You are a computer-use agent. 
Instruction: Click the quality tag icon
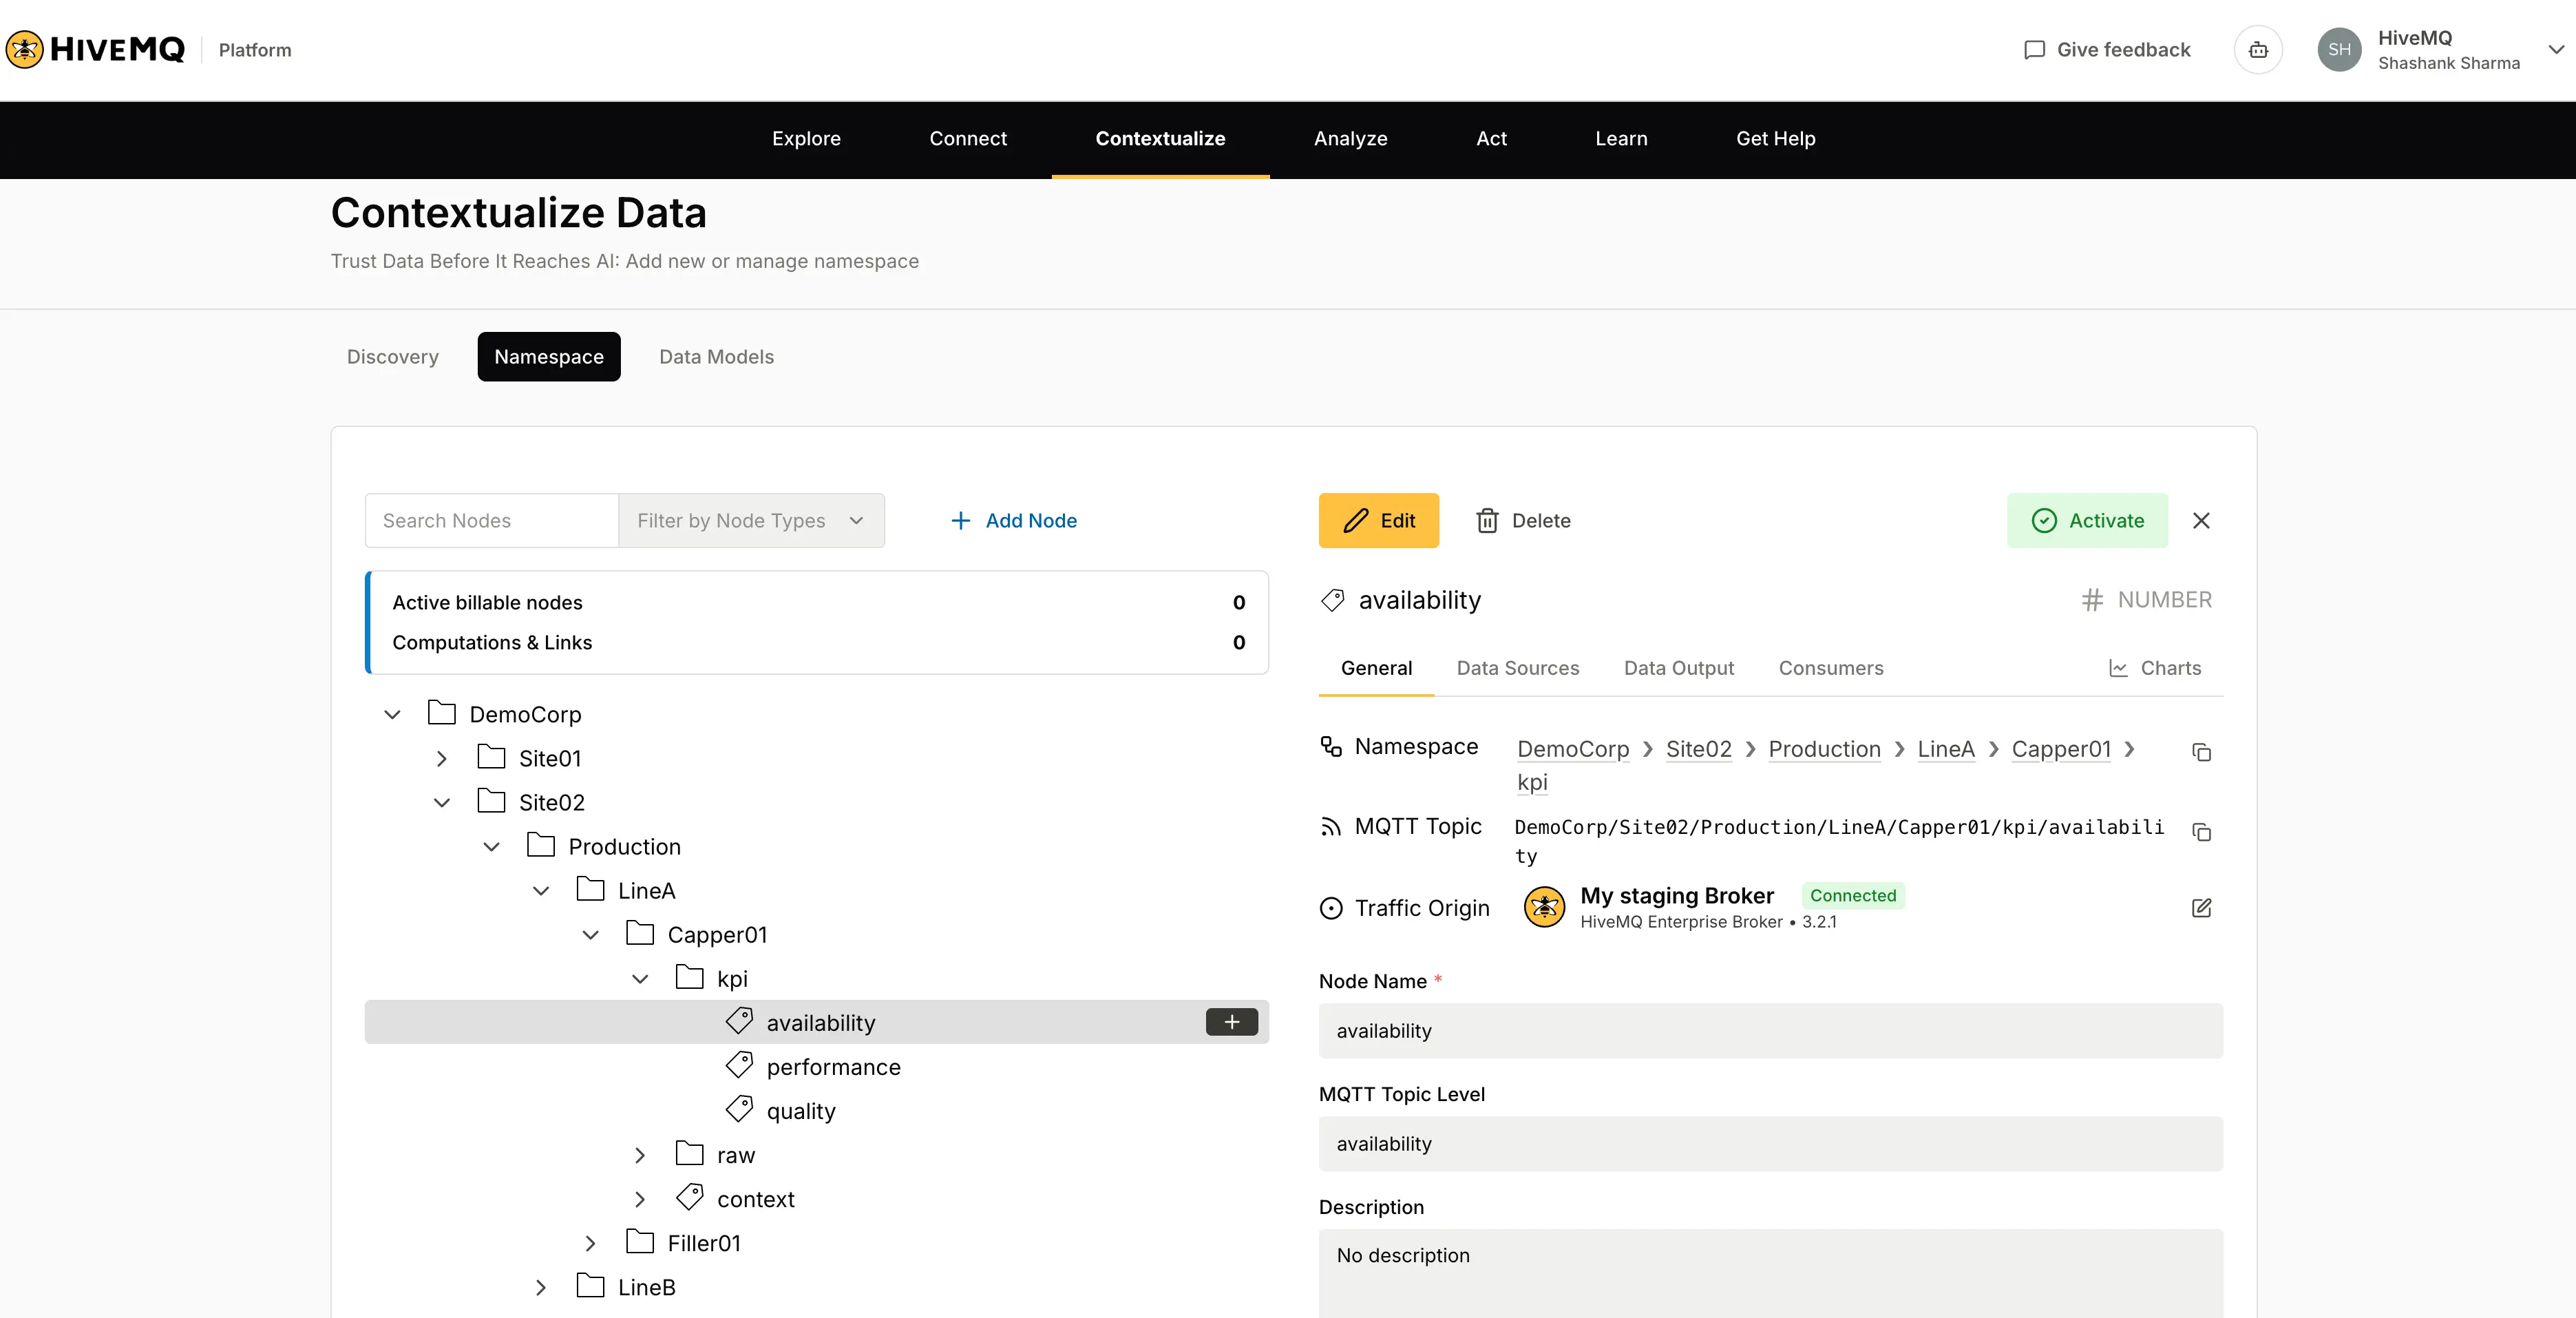(739, 1109)
